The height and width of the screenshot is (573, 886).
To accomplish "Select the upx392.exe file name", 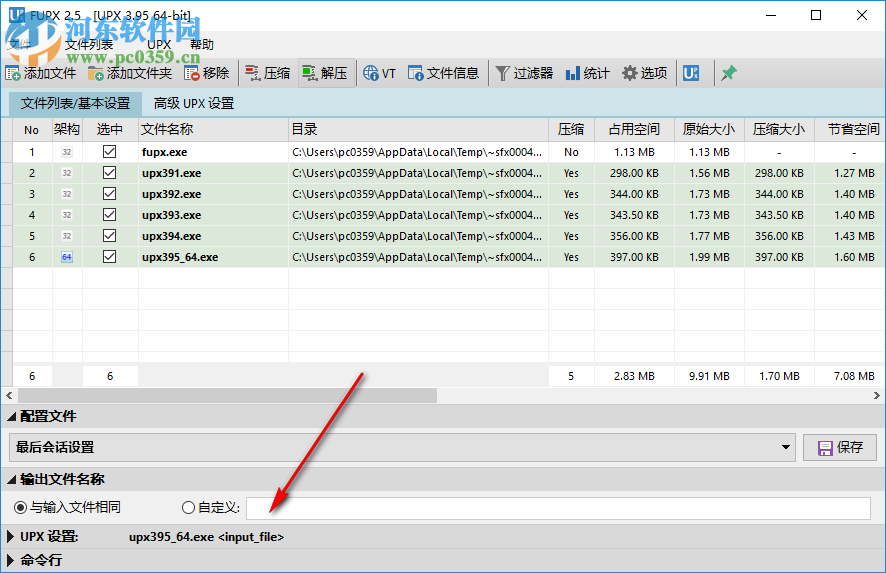I will 172,194.
